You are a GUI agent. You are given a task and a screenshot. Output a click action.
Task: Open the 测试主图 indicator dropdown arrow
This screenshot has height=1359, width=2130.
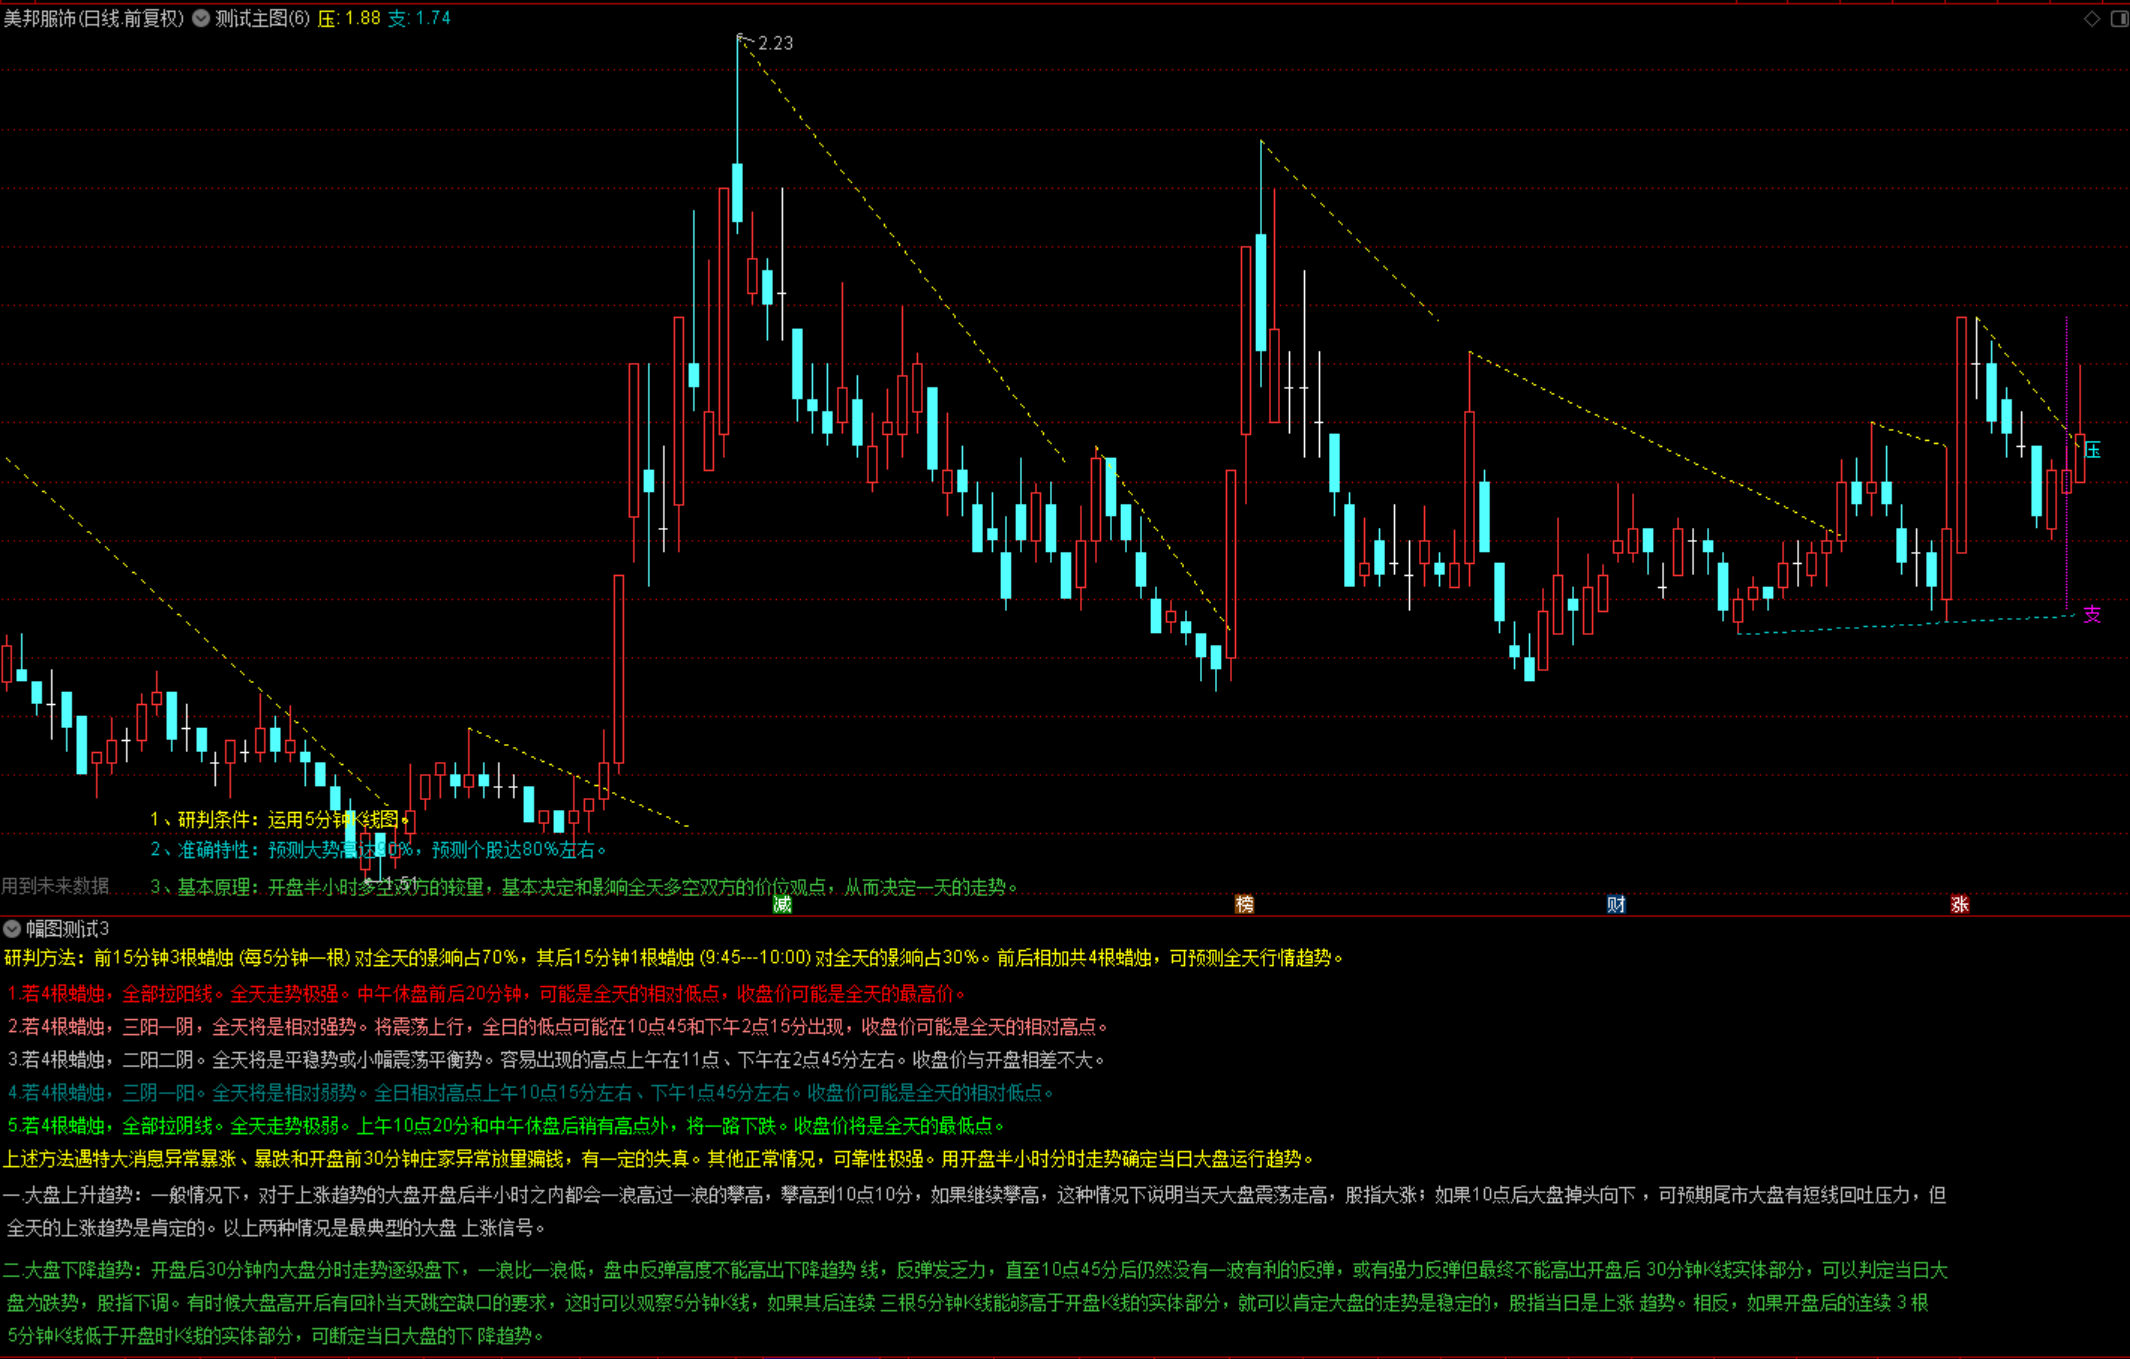[201, 18]
